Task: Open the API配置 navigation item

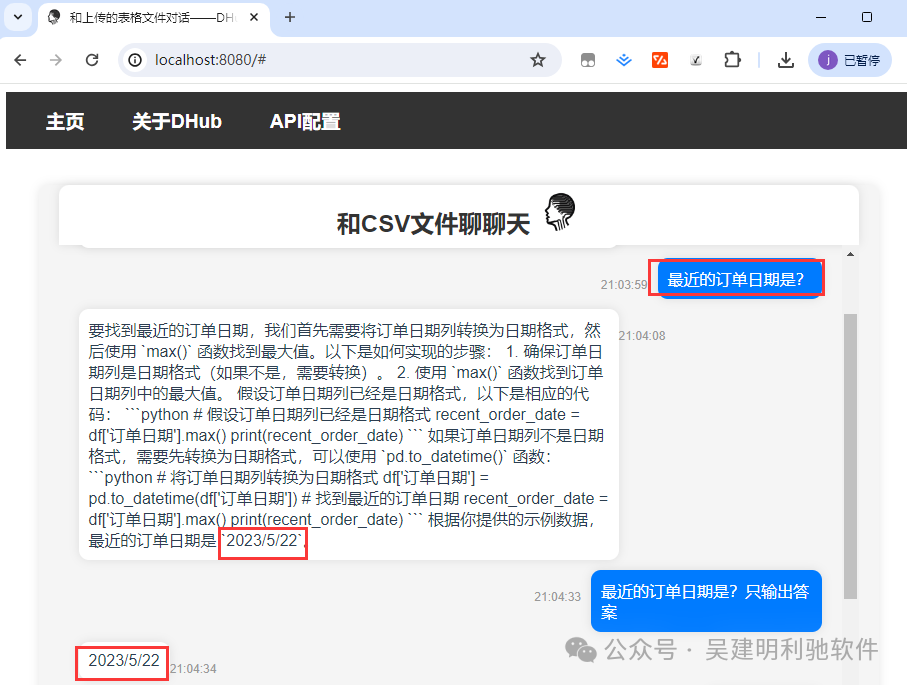Action: point(305,121)
